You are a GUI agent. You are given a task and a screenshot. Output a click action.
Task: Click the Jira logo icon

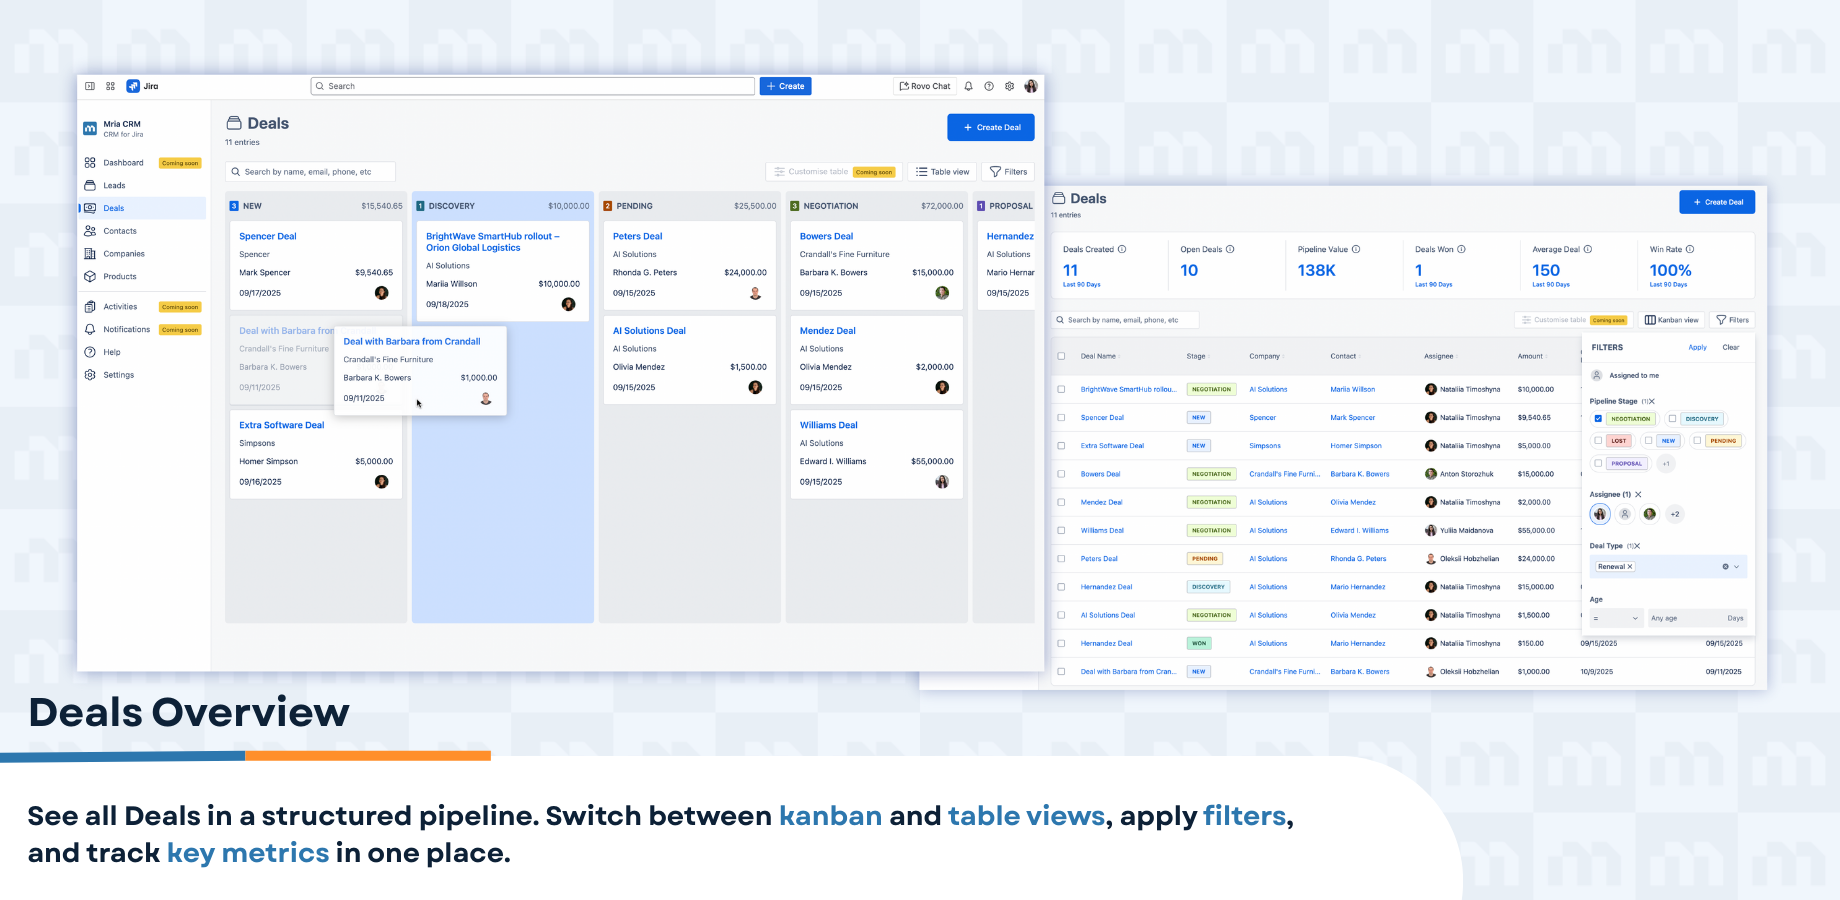click(133, 86)
